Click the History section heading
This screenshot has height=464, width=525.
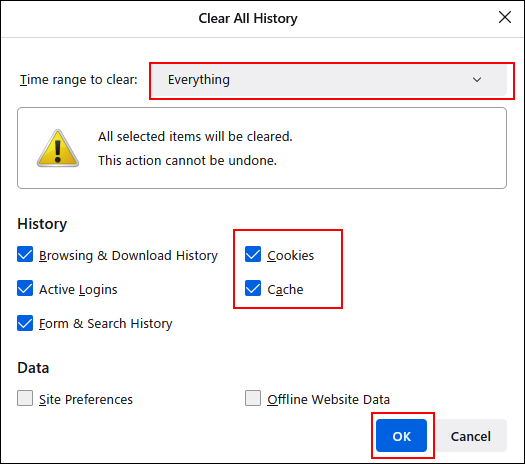click(x=42, y=224)
